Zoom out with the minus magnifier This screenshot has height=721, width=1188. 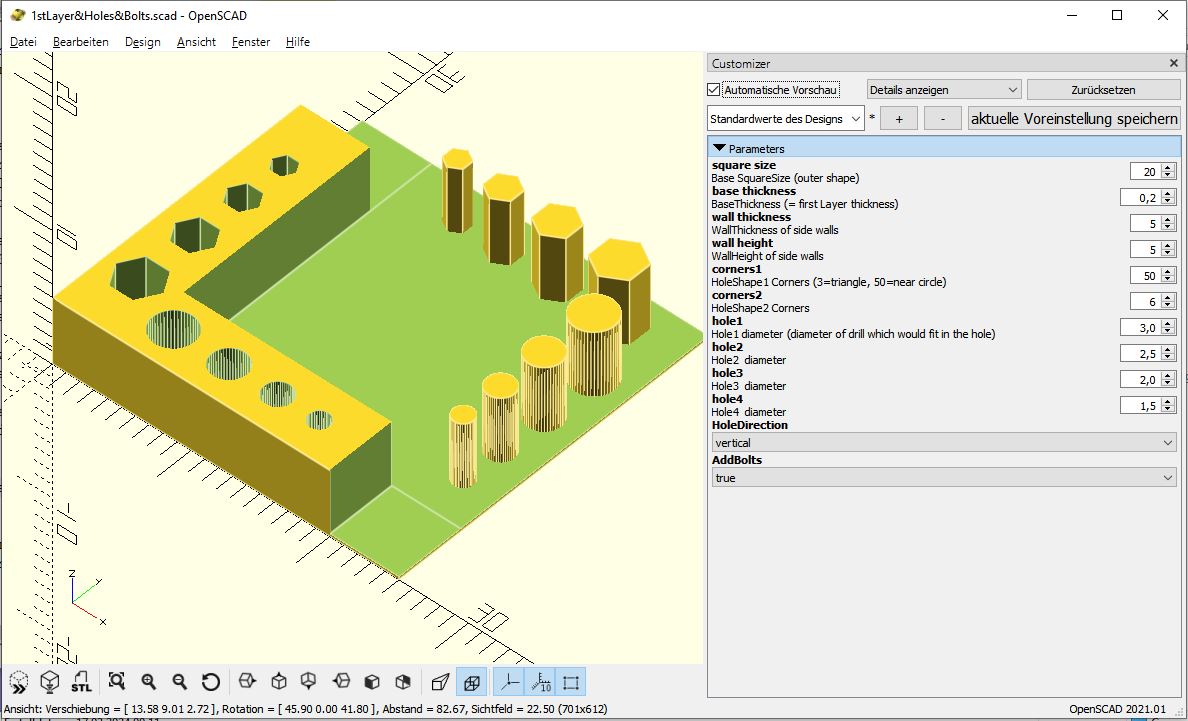180,682
